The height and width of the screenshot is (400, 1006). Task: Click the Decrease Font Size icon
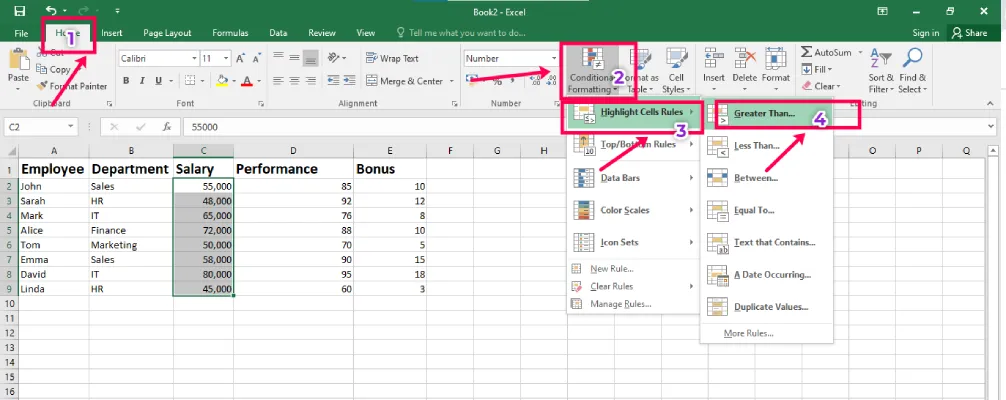[256, 58]
